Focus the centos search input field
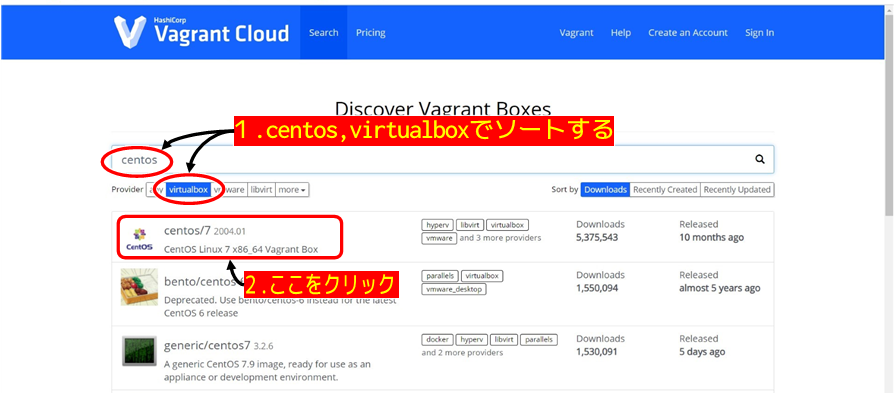Viewport: 894px width, 393px height. (442, 160)
